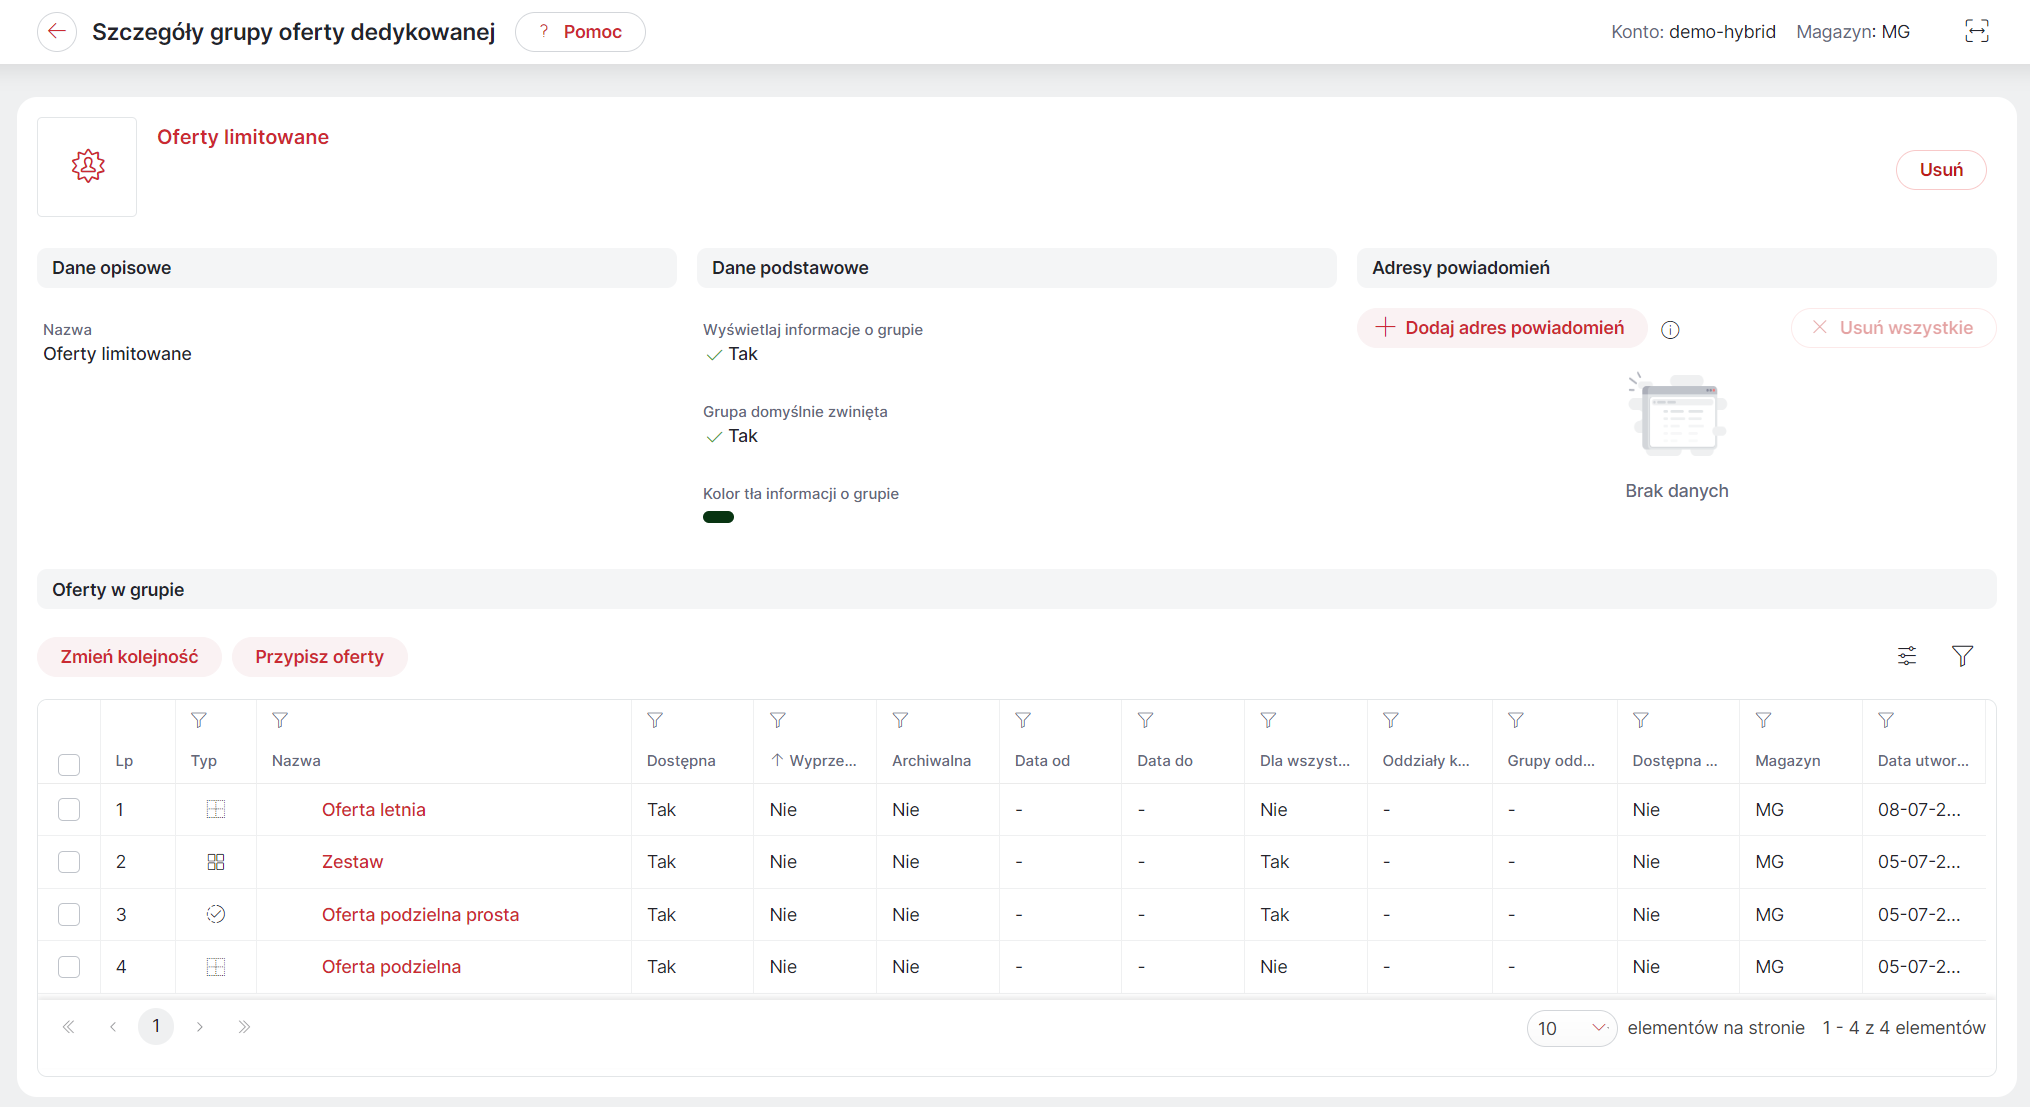Viewport: 2030px width, 1107px height.
Task: Click the Oferta letnia type icon
Action: point(216,810)
